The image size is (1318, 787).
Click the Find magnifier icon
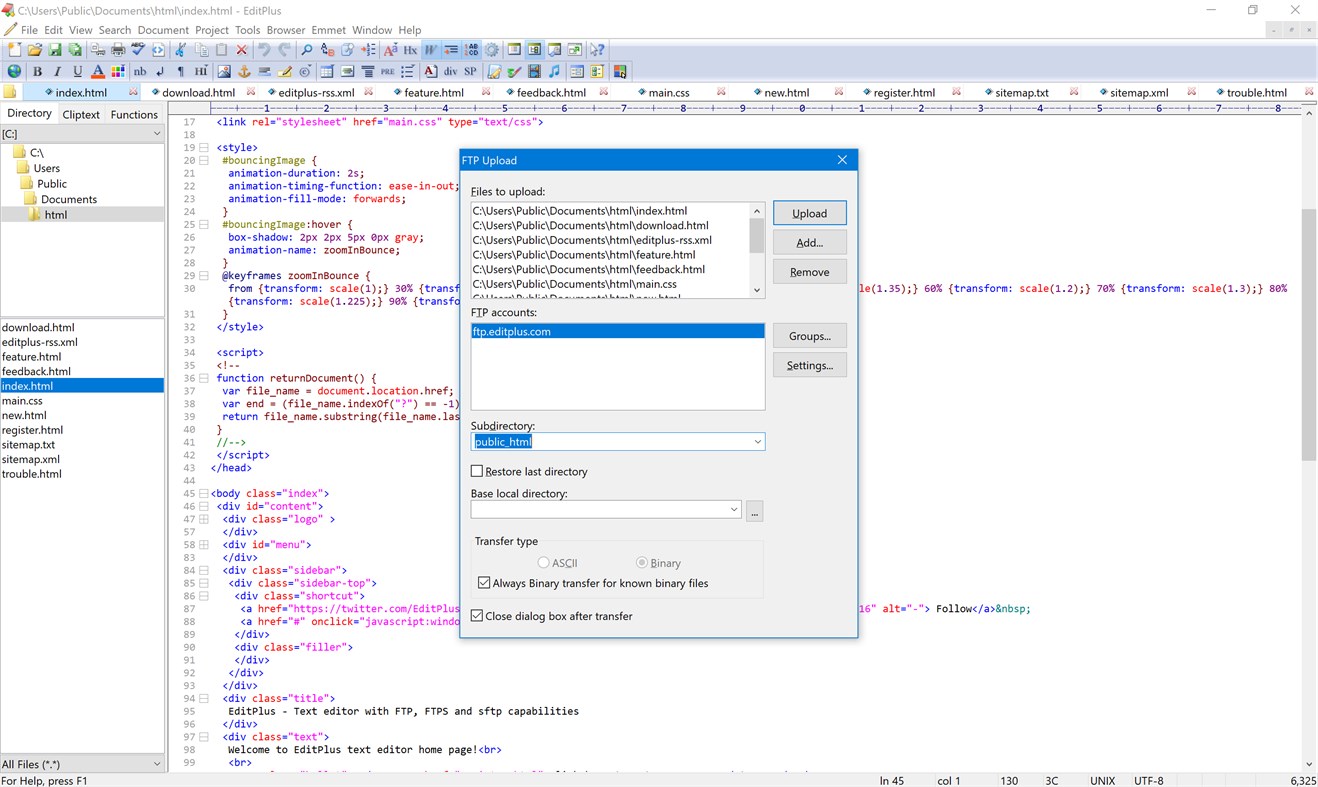coord(307,50)
